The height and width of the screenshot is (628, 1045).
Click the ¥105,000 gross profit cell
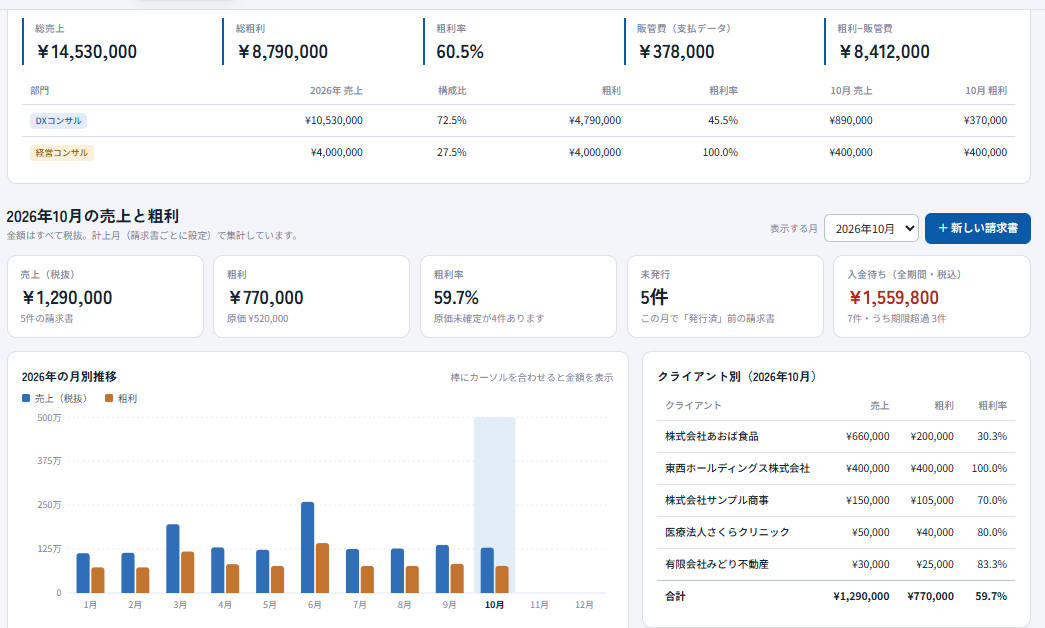932,500
